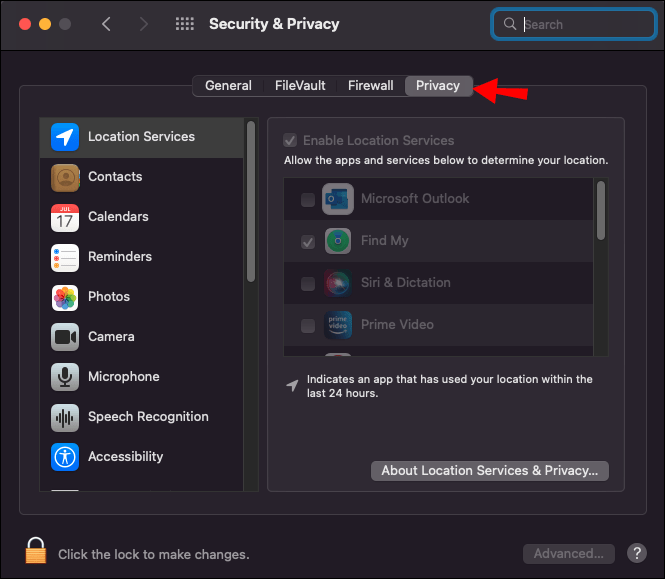The width and height of the screenshot is (665, 579).
Task: Click the magnifying glass search icon
Action: (510, 24)
